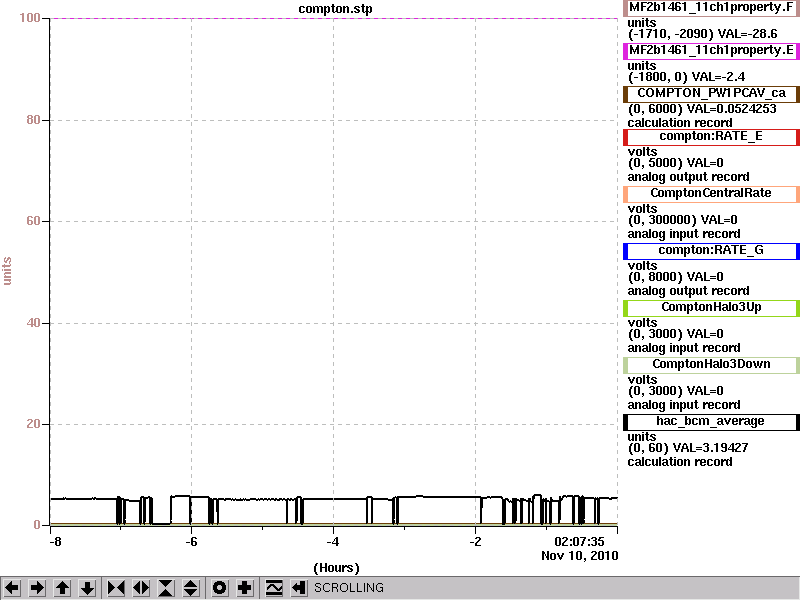Click the 80 tick on the y-axis
The height and width of the screenshot is (600, 800).
(x=33, y=120)
